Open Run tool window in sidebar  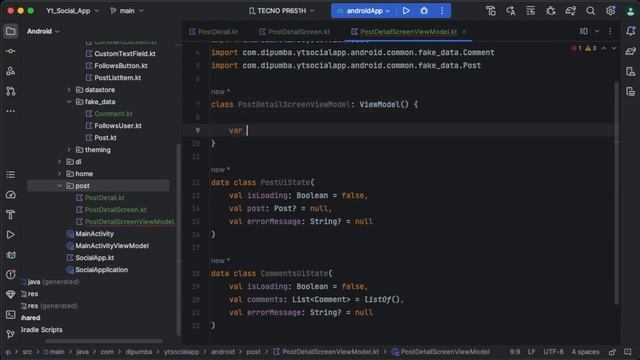point(11,235)
